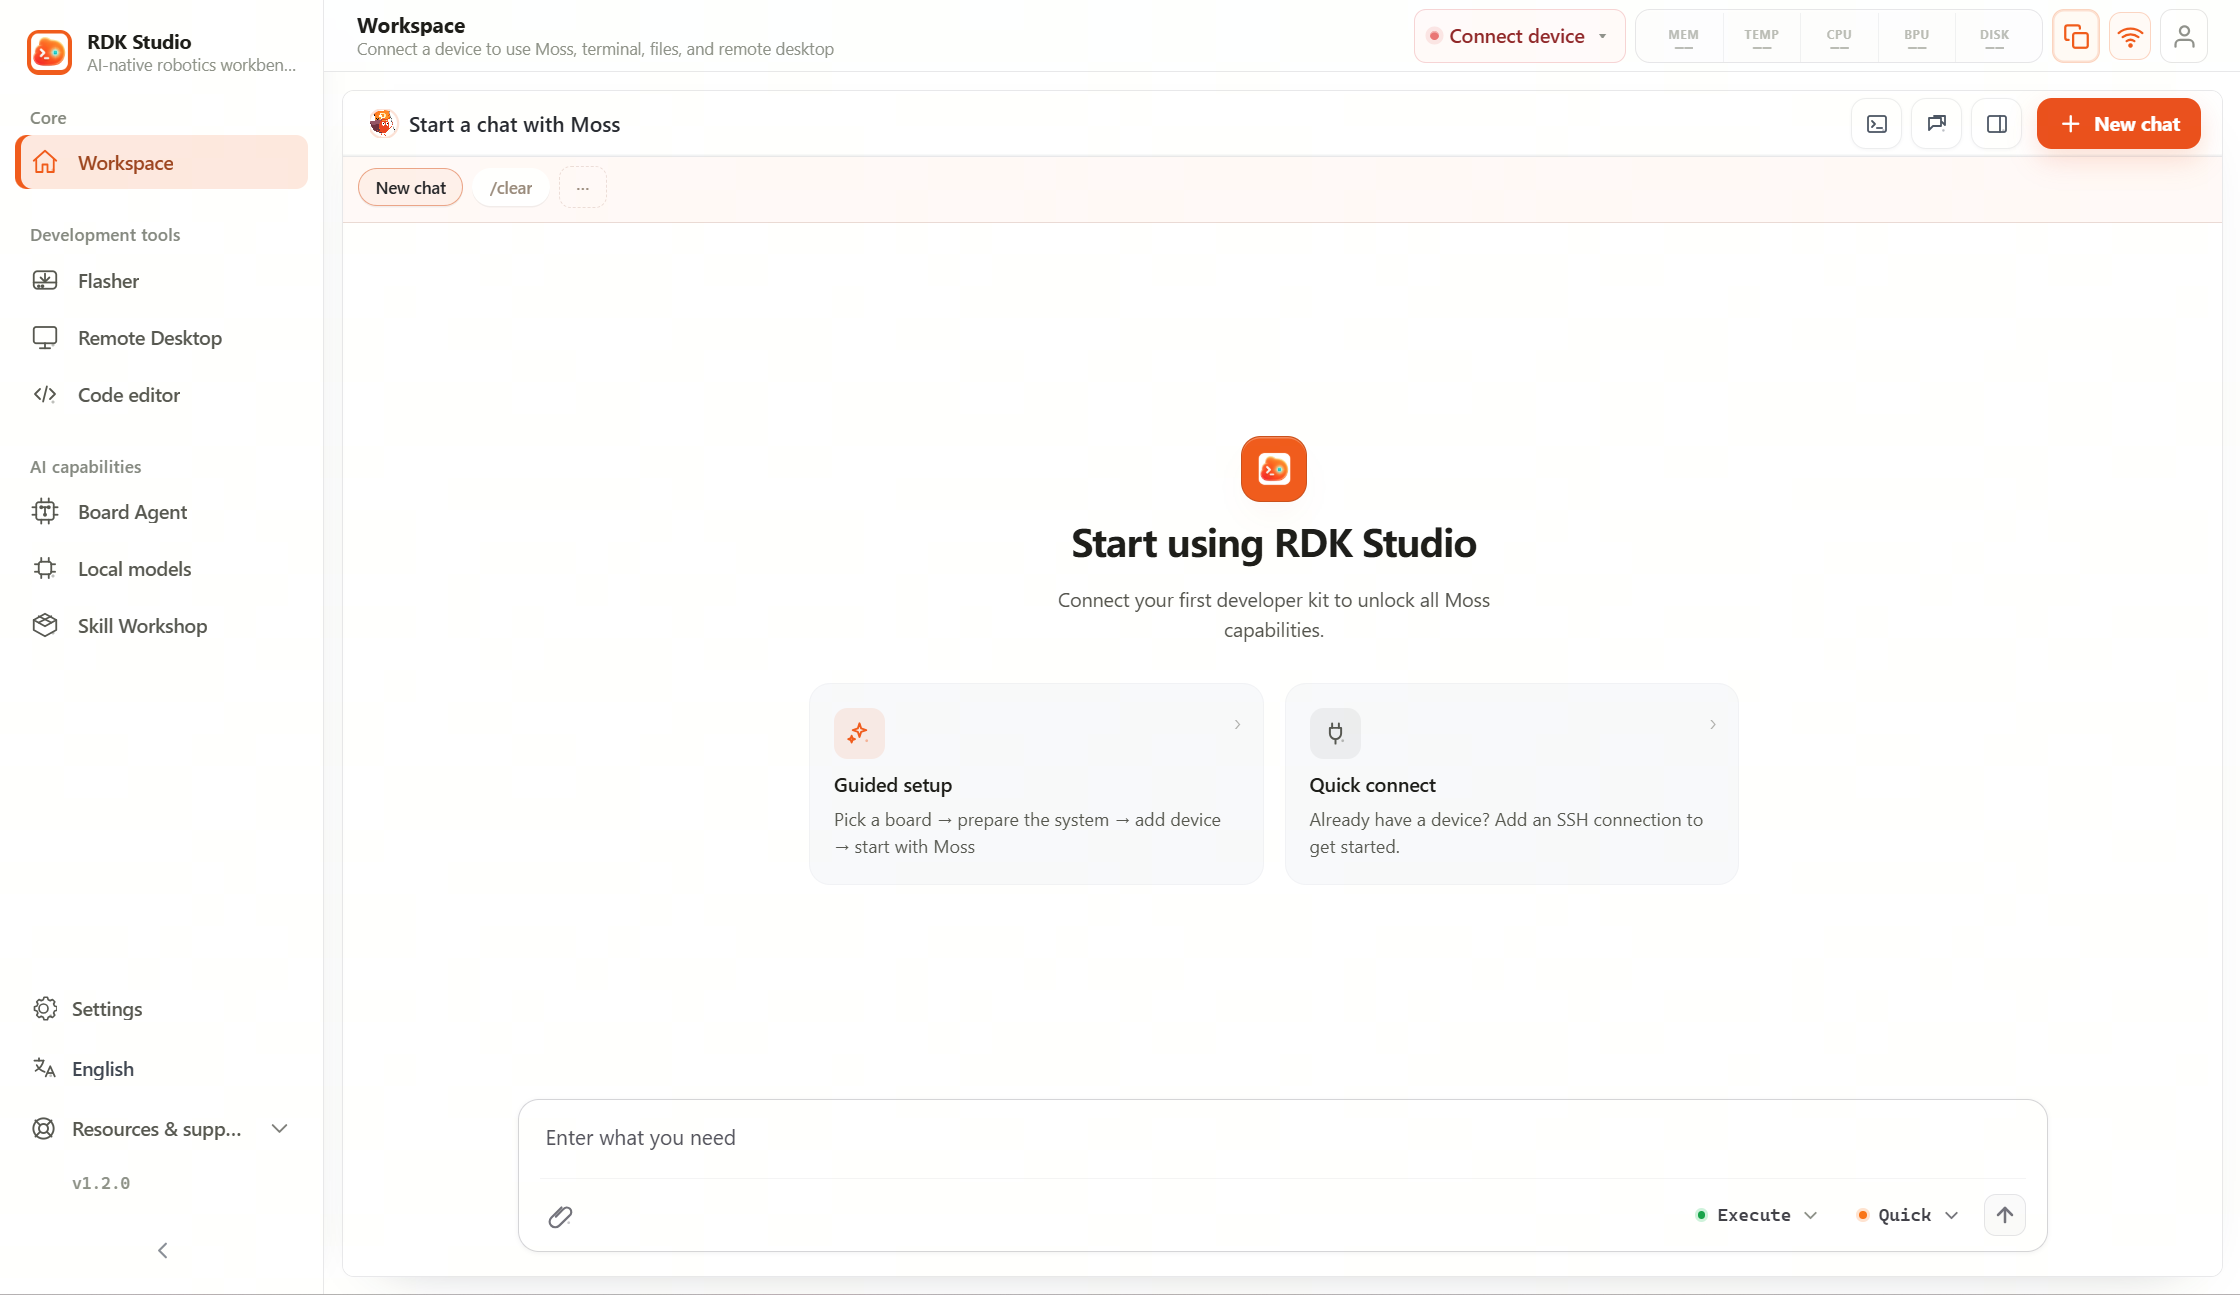Open the Execute mode dropdown
The width and height of the screenshot is (2240, 1295).
tap(1757, 1215)
